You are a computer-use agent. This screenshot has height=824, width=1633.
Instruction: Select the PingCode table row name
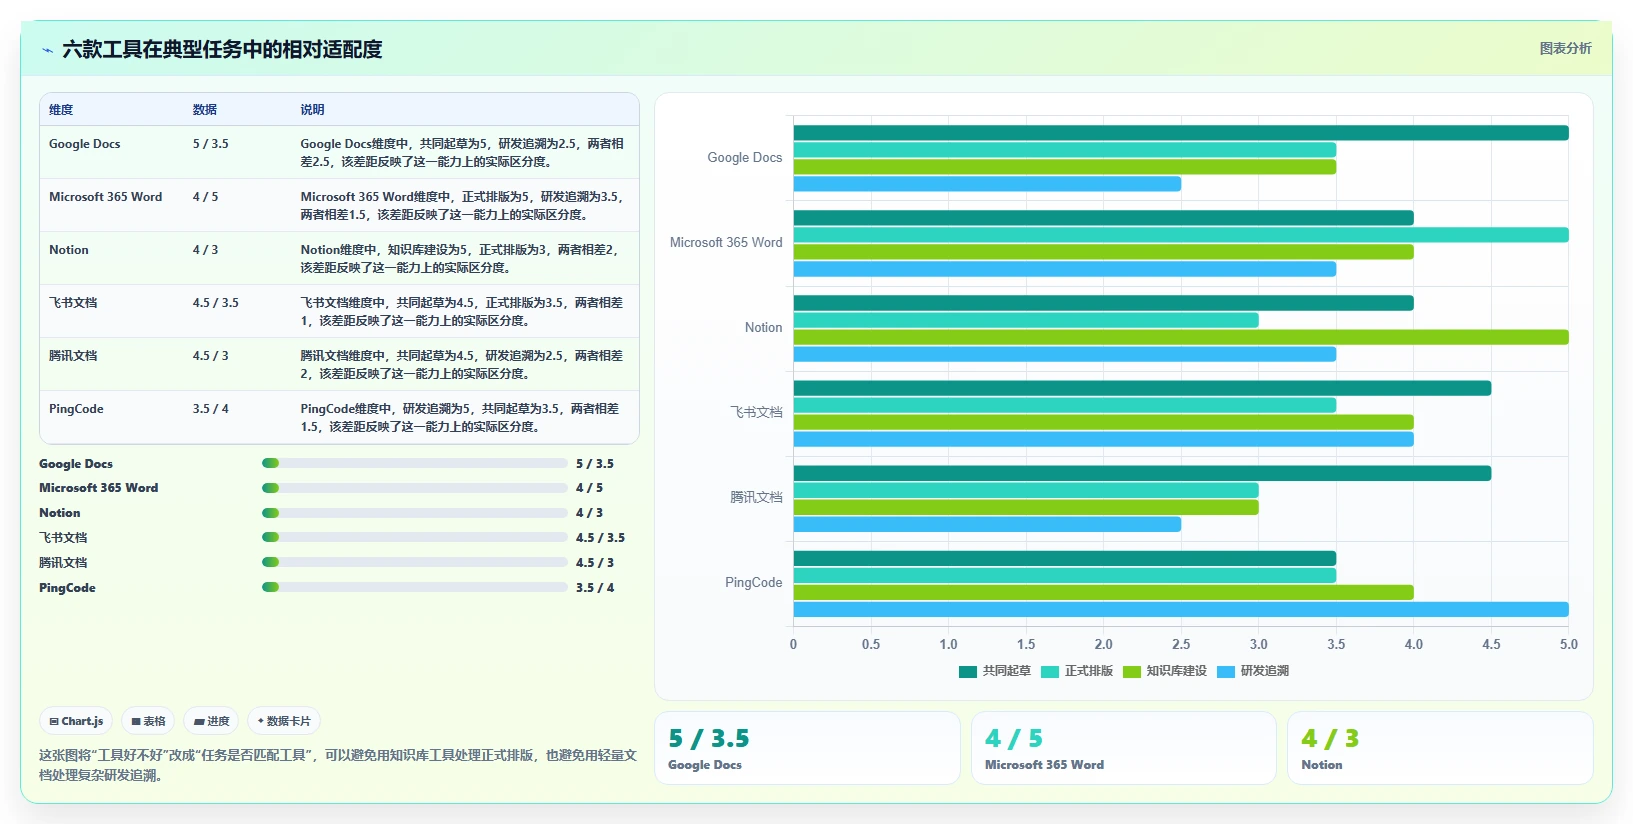(x=76, y=409)
